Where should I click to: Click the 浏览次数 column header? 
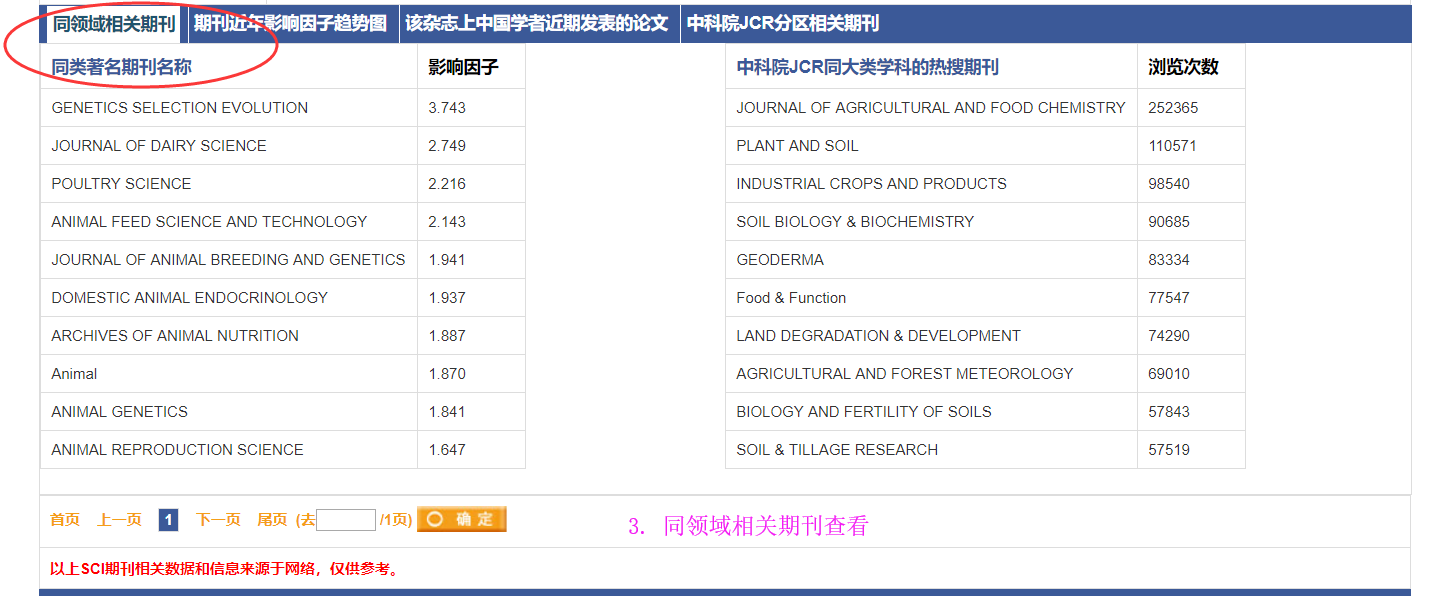coord(1183,67)
